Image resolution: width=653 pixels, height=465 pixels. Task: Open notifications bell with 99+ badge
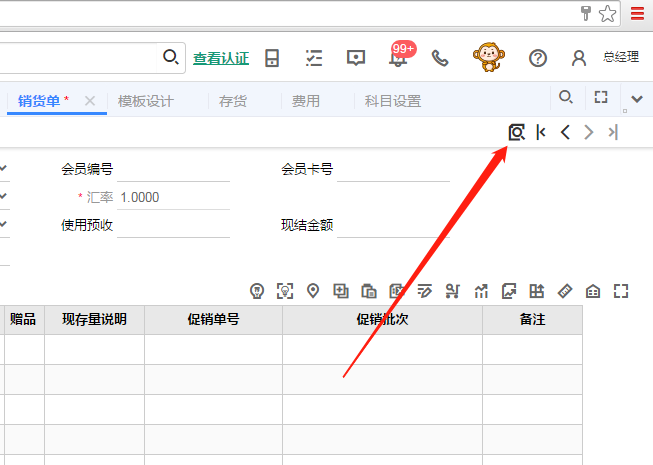399,56
